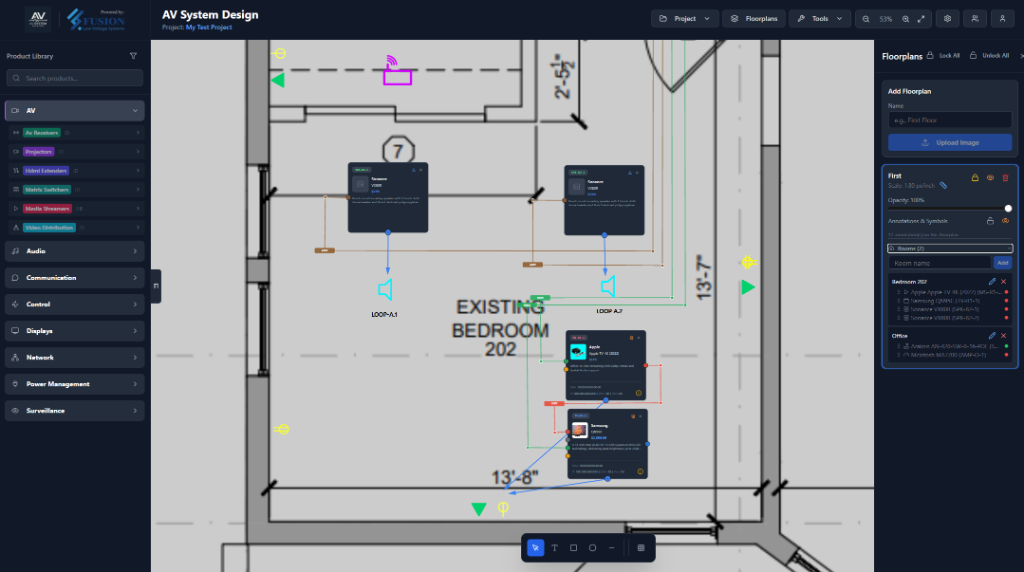Viewport: 1024px width, 572px height.
Task: Toggle grid icon in bottom toolbar
Action: pyautogui.click(x=641, y=548)
